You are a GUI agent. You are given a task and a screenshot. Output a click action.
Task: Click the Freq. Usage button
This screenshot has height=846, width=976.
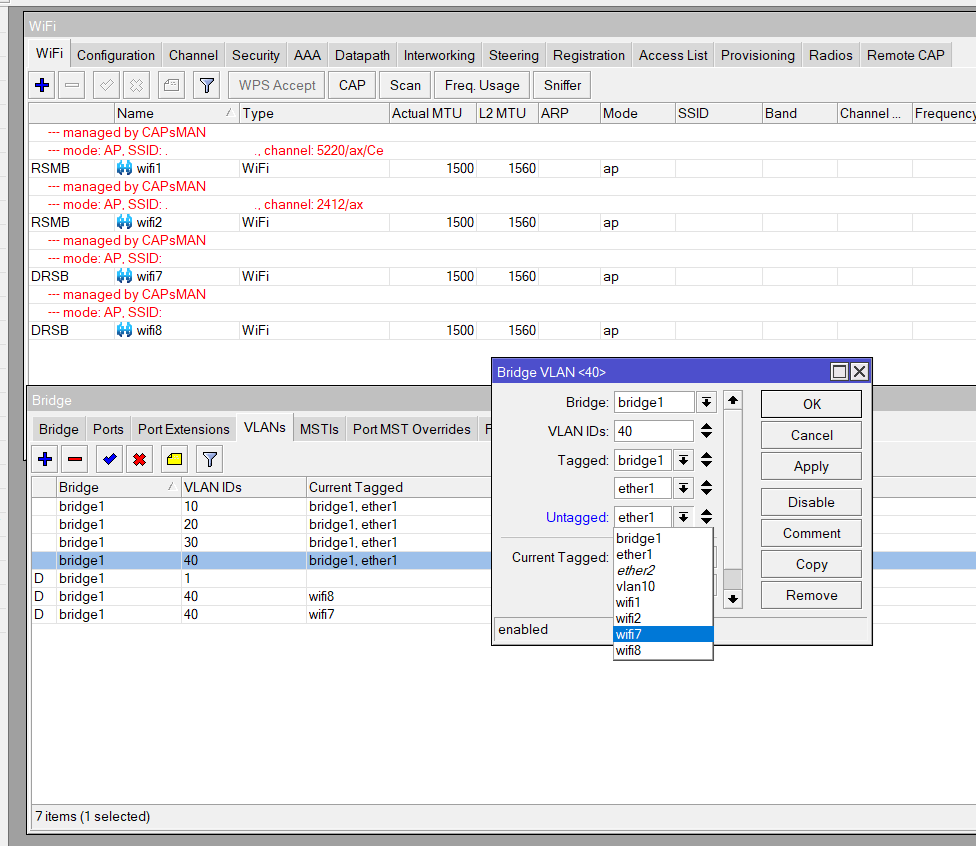pos(481,86)
